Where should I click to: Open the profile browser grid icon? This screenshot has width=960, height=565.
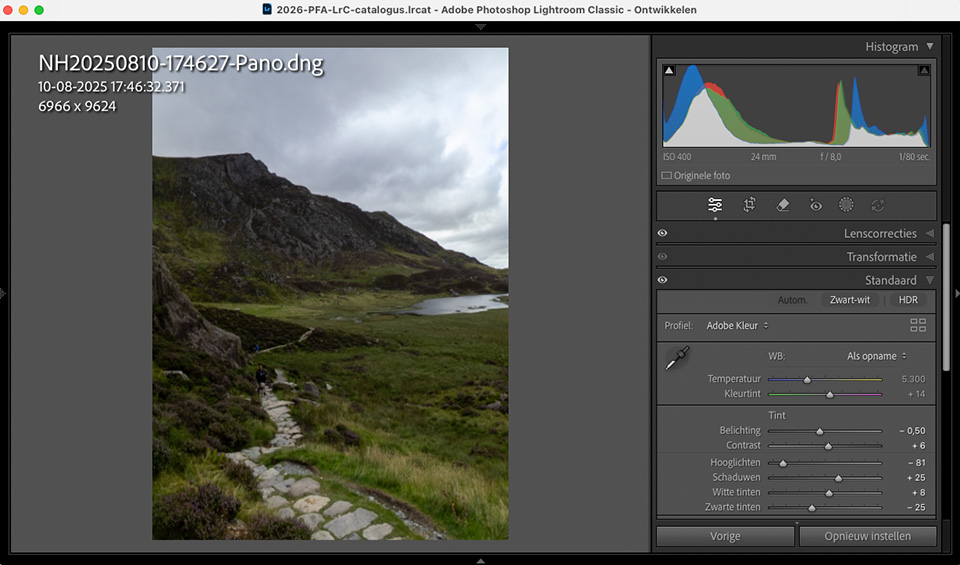click(918, 325)
